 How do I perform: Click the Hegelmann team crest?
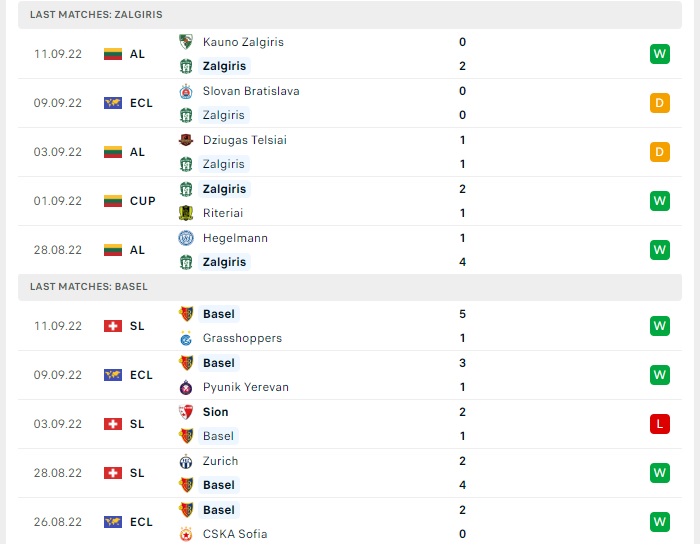click(186, 238)
